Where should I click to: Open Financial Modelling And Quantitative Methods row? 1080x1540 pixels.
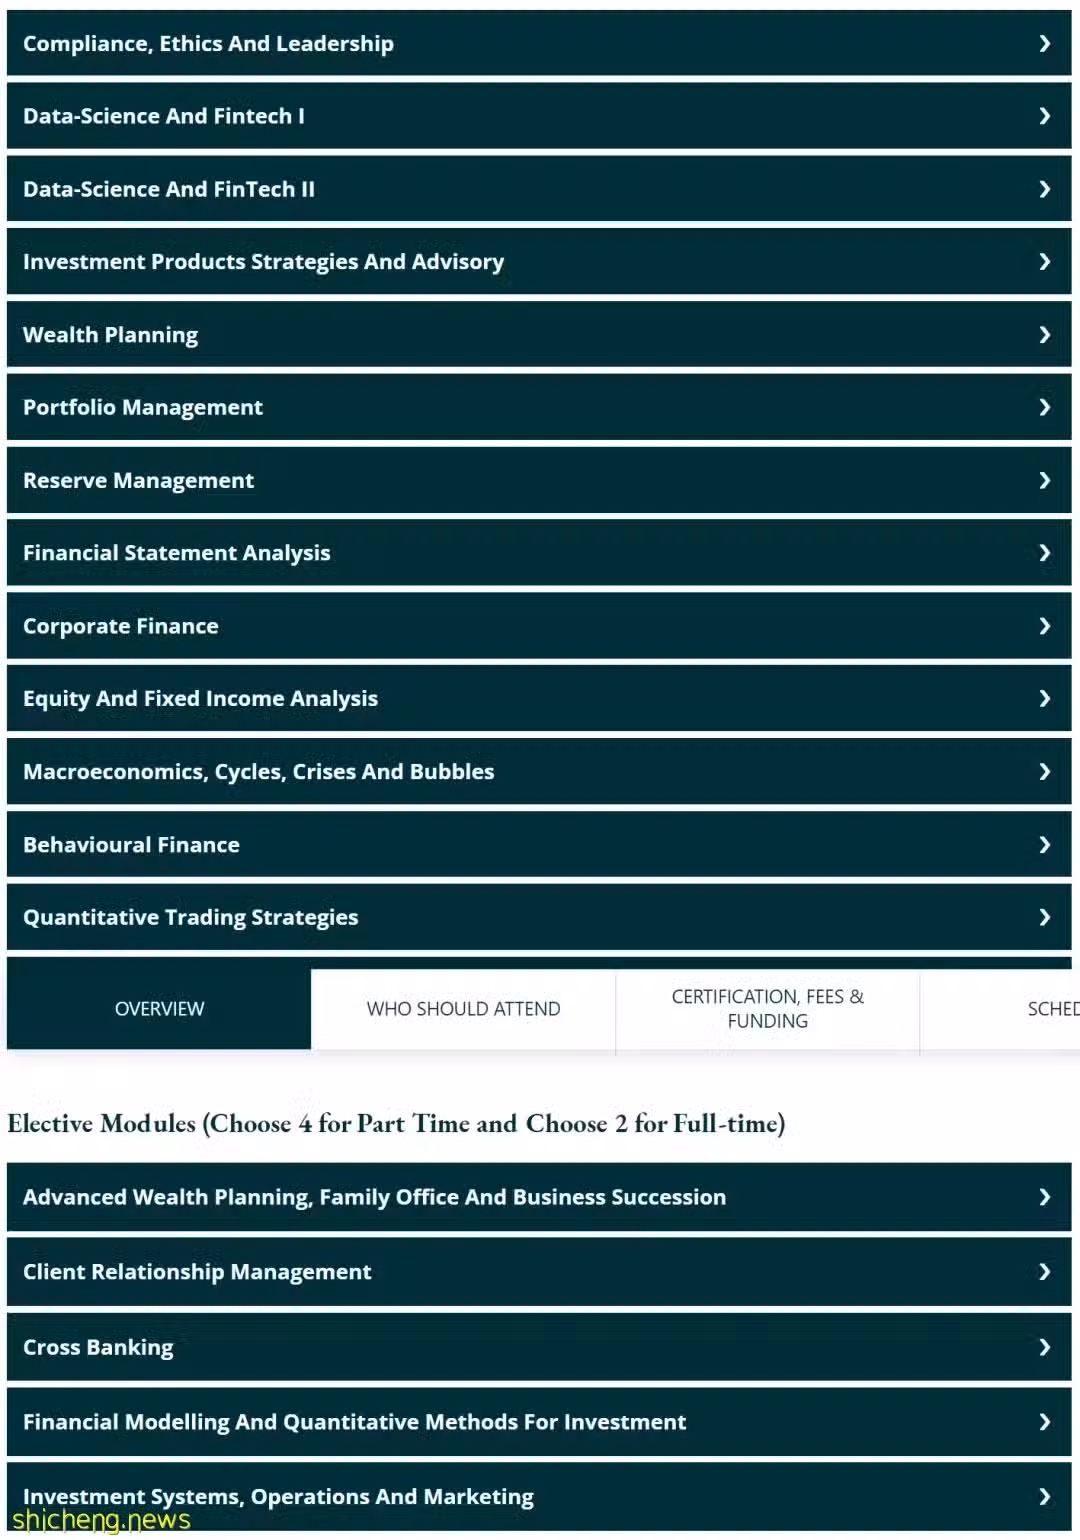(539, 1422)
